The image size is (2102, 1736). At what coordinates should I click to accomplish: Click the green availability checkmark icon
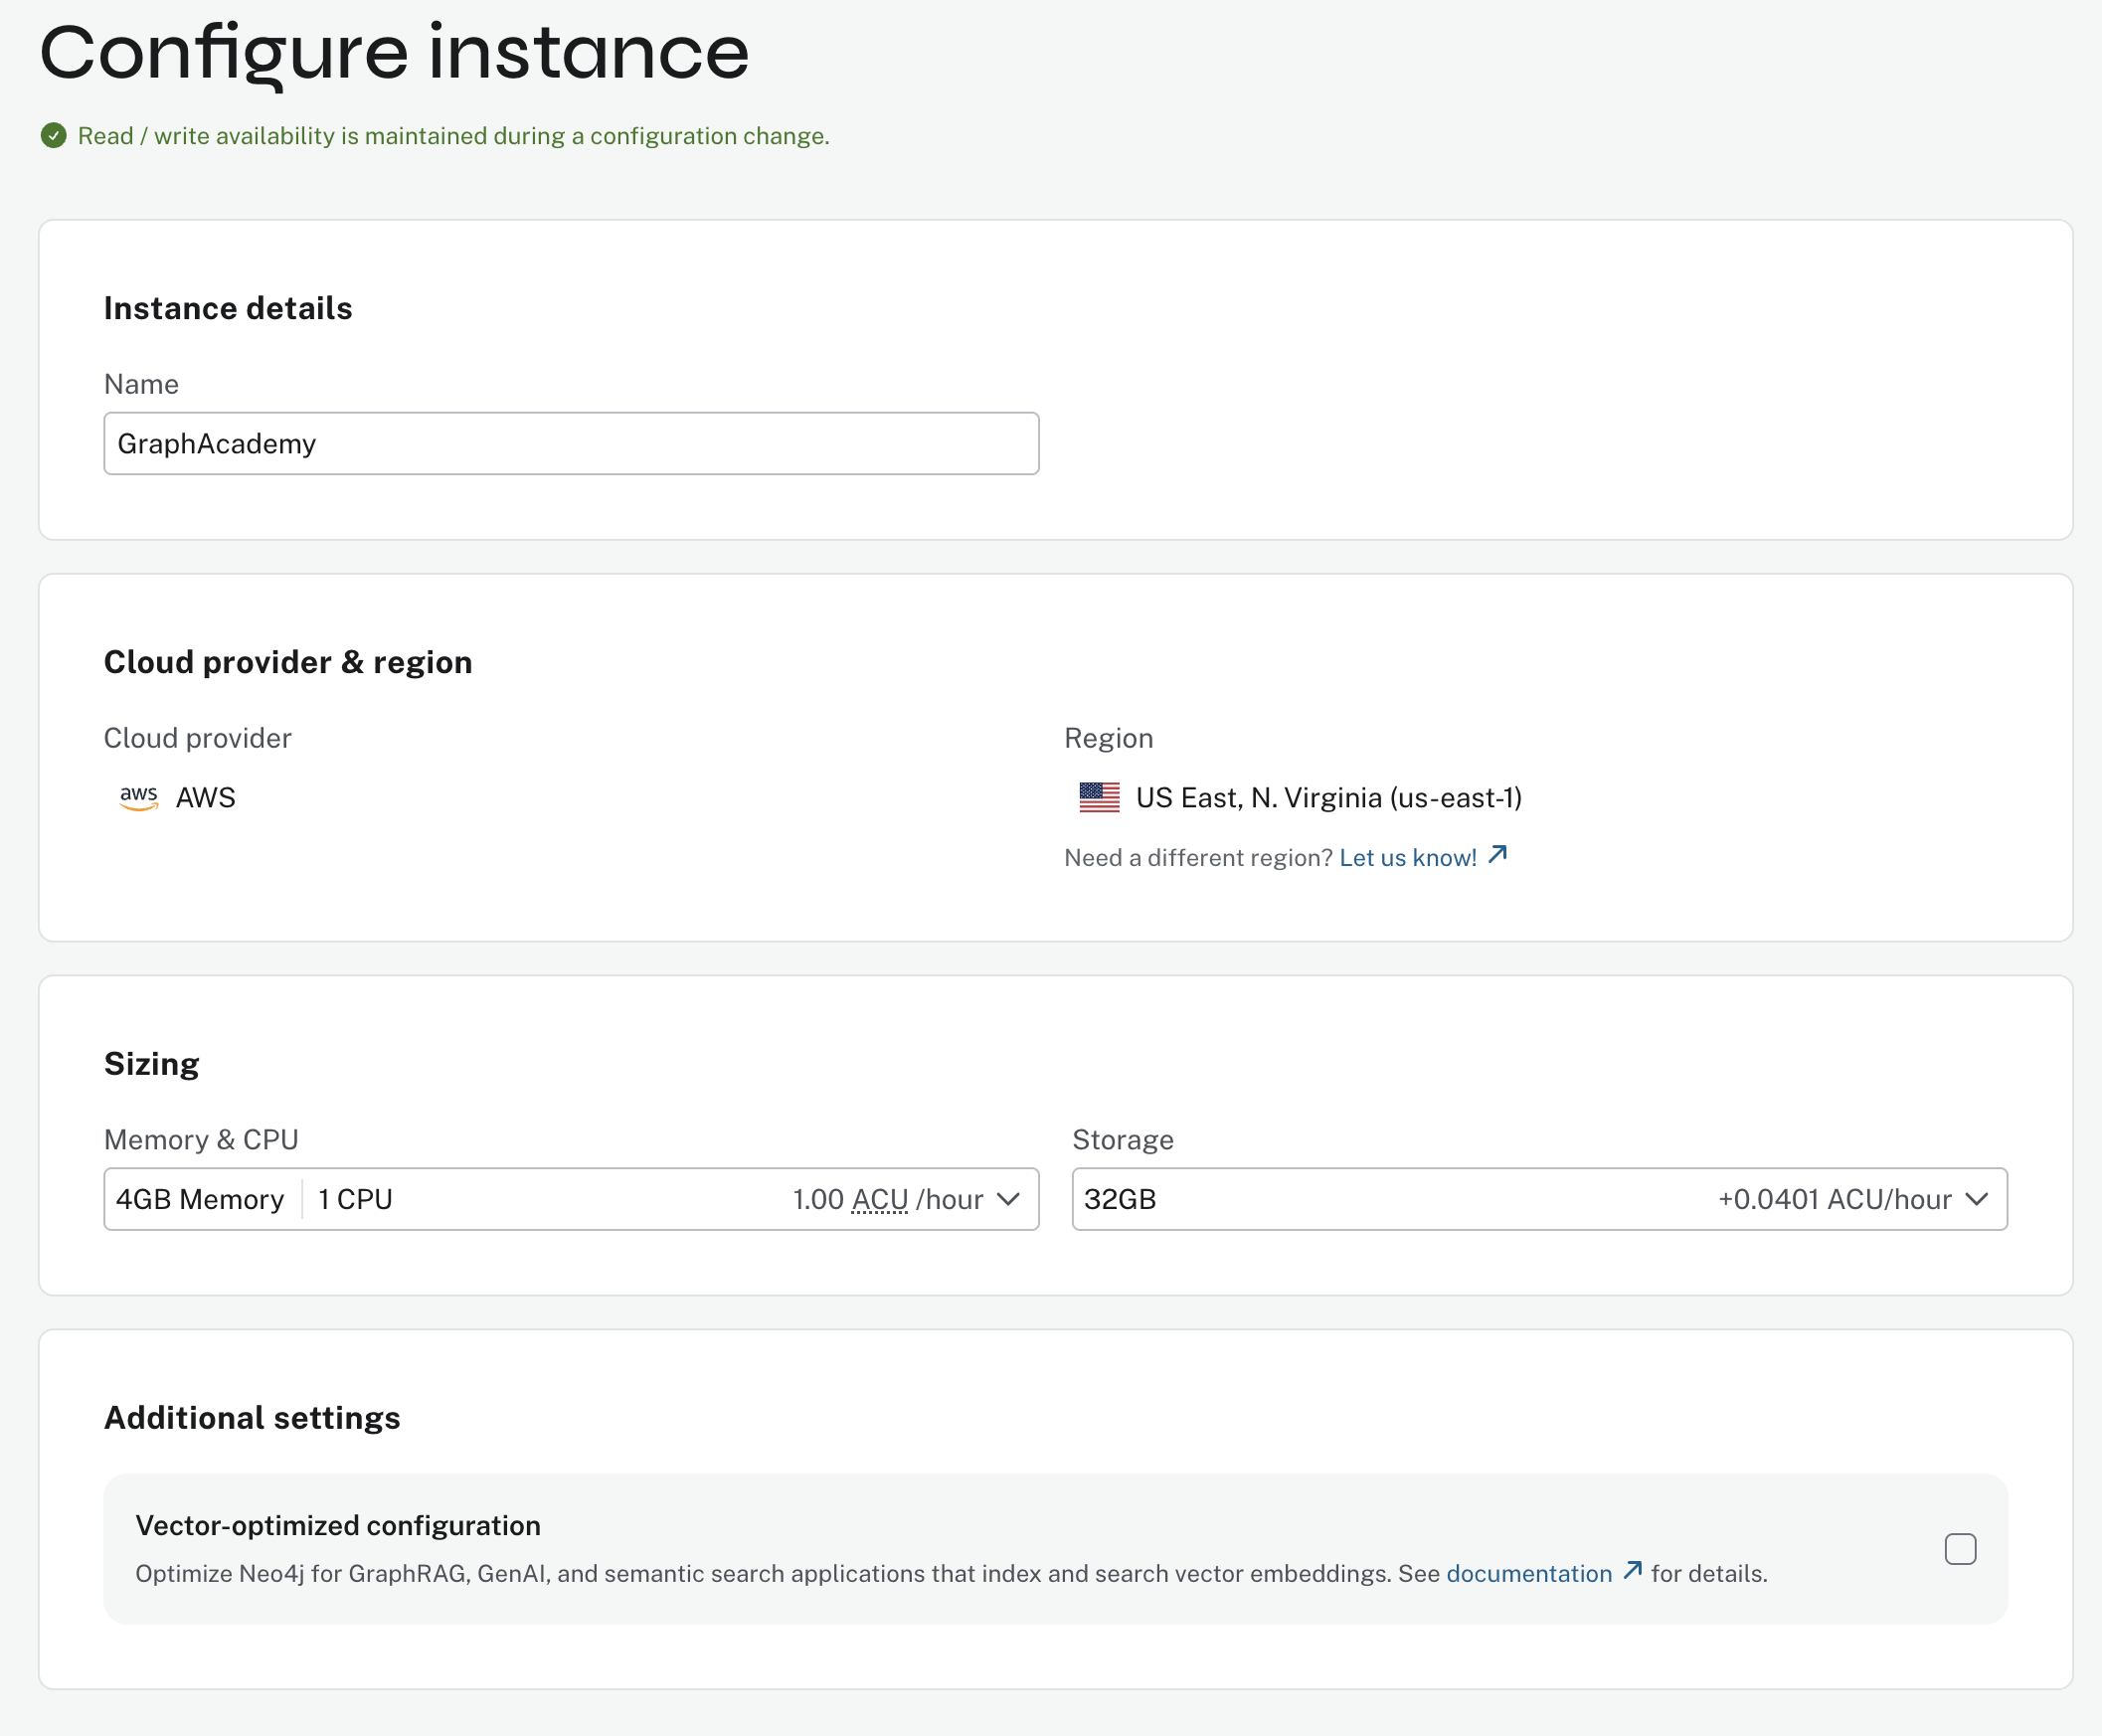pos(53,135)
